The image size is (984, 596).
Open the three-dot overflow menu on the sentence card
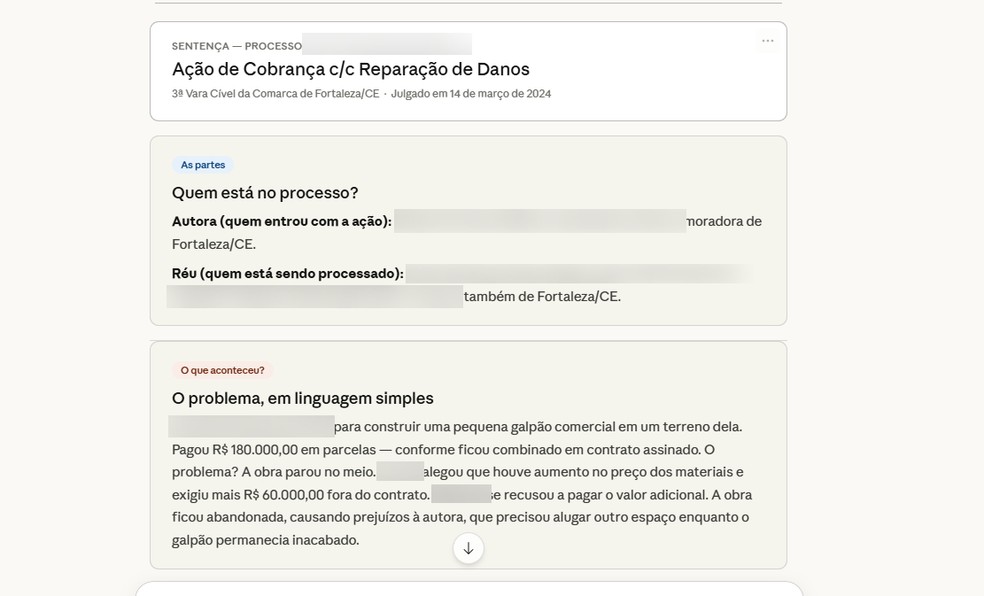767,41
